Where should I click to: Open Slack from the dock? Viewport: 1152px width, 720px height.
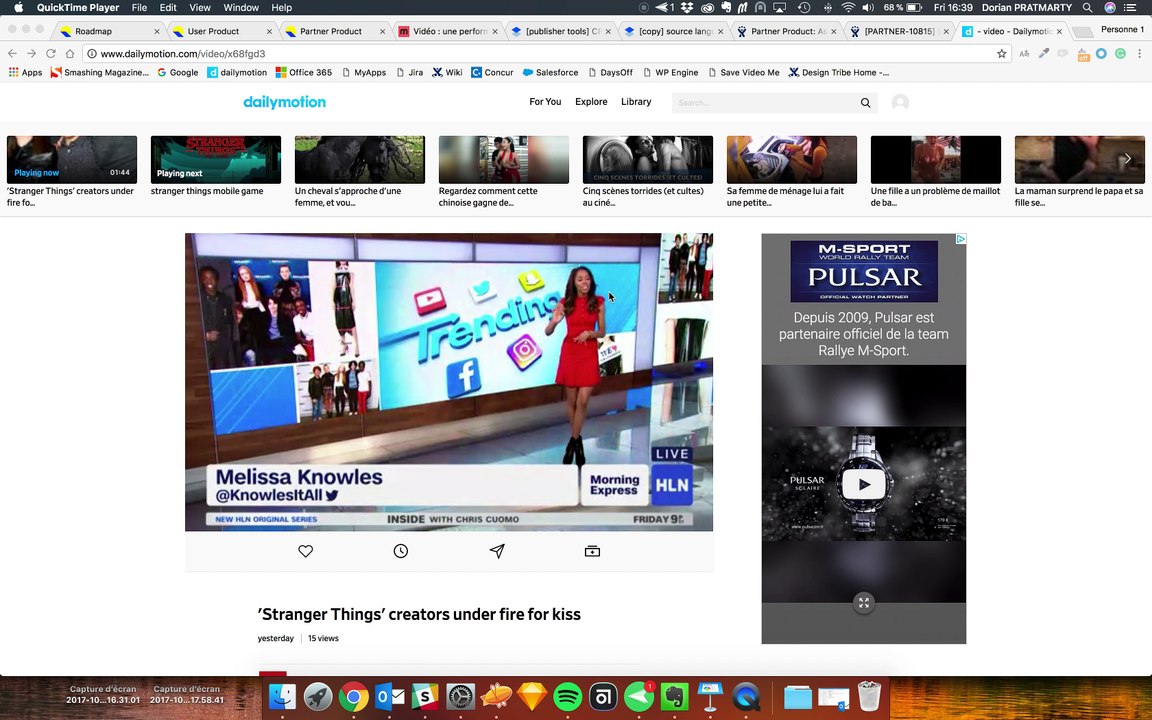[425, 696]
